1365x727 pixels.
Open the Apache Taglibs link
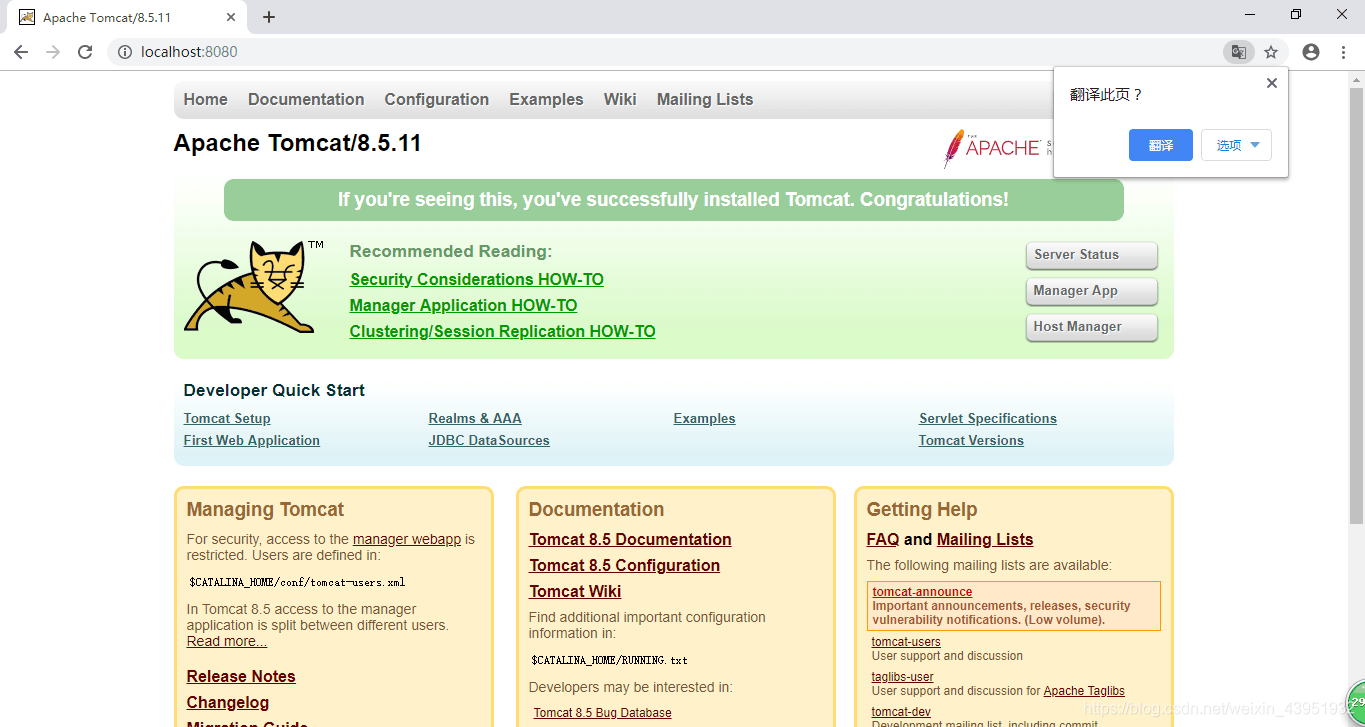click(x=1084, y=691)
